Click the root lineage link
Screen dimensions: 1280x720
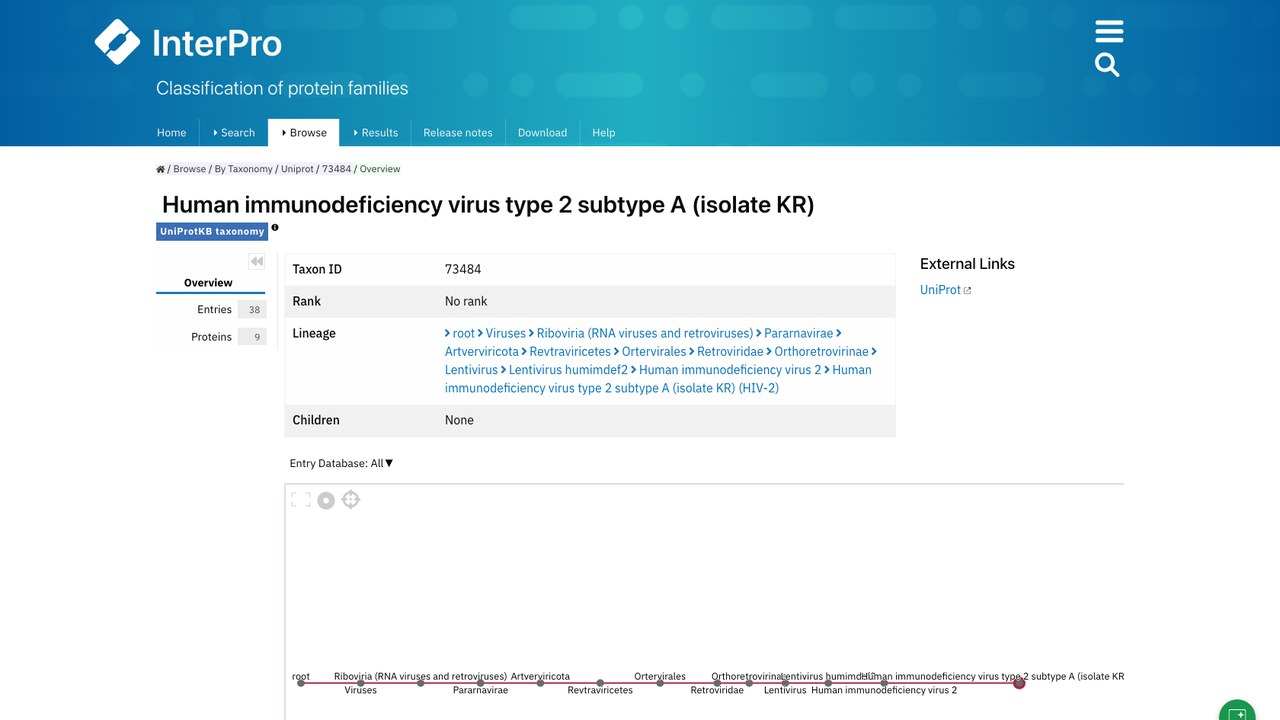(463, 333)
